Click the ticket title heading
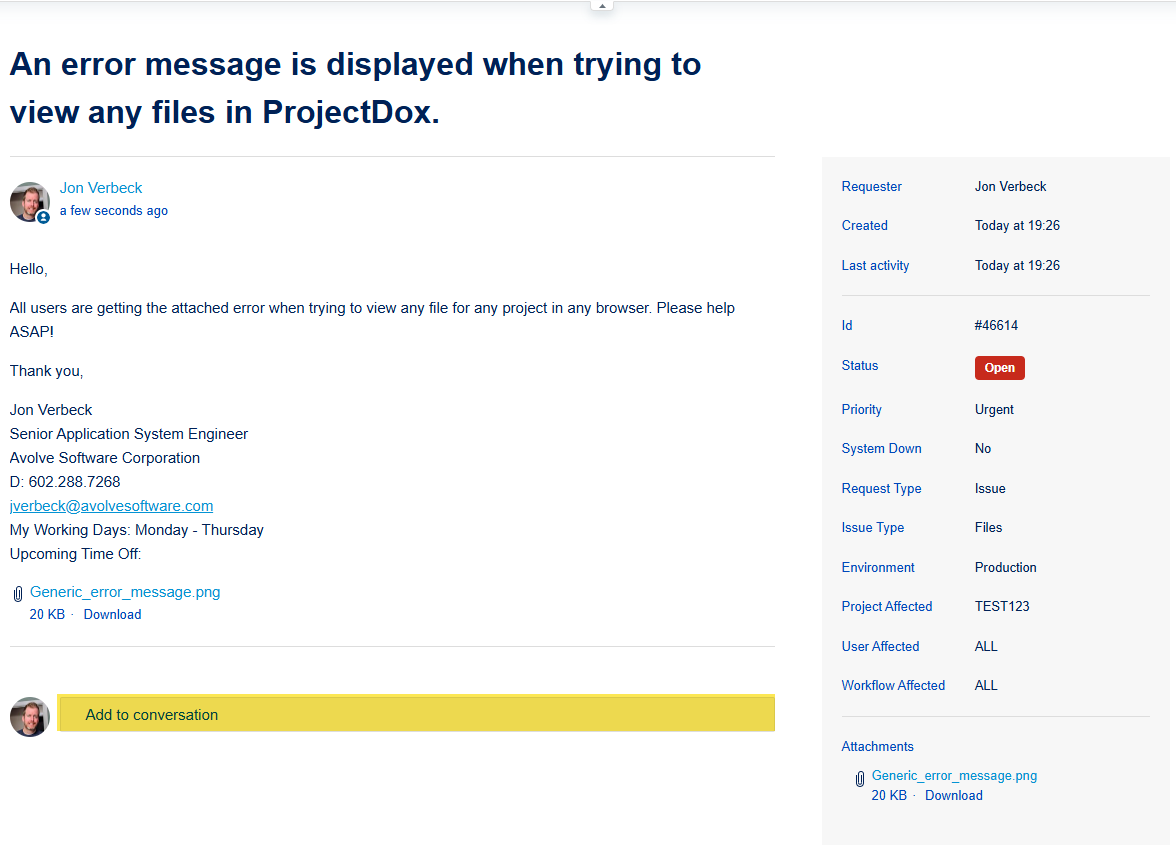Screen dimensions: 1176x868 [355, 88]
